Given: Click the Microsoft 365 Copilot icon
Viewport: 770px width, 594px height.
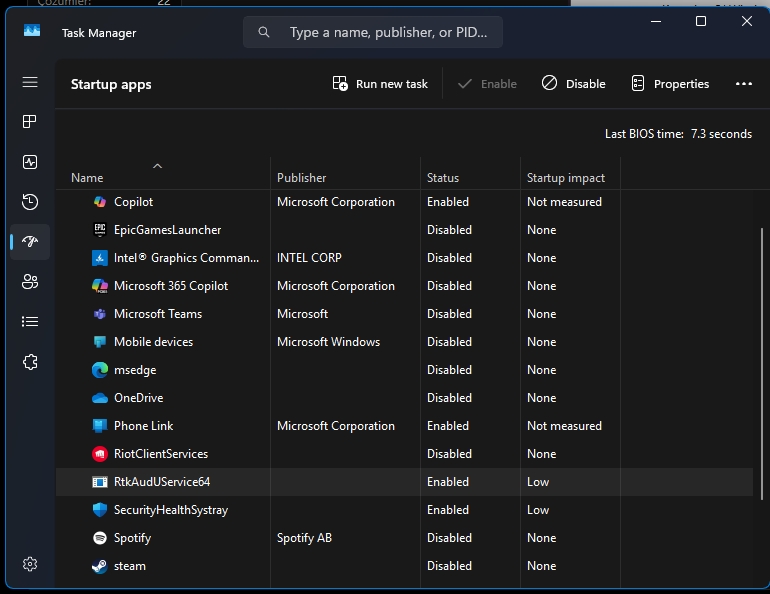Looking at the screenshot, I should pos(100,286).
